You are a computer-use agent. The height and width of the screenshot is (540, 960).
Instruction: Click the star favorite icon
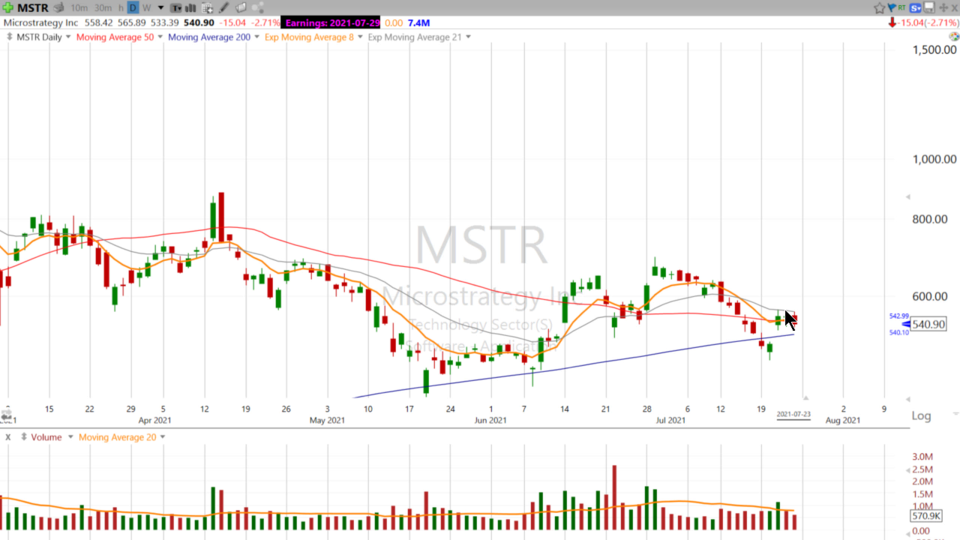point(879,8)
